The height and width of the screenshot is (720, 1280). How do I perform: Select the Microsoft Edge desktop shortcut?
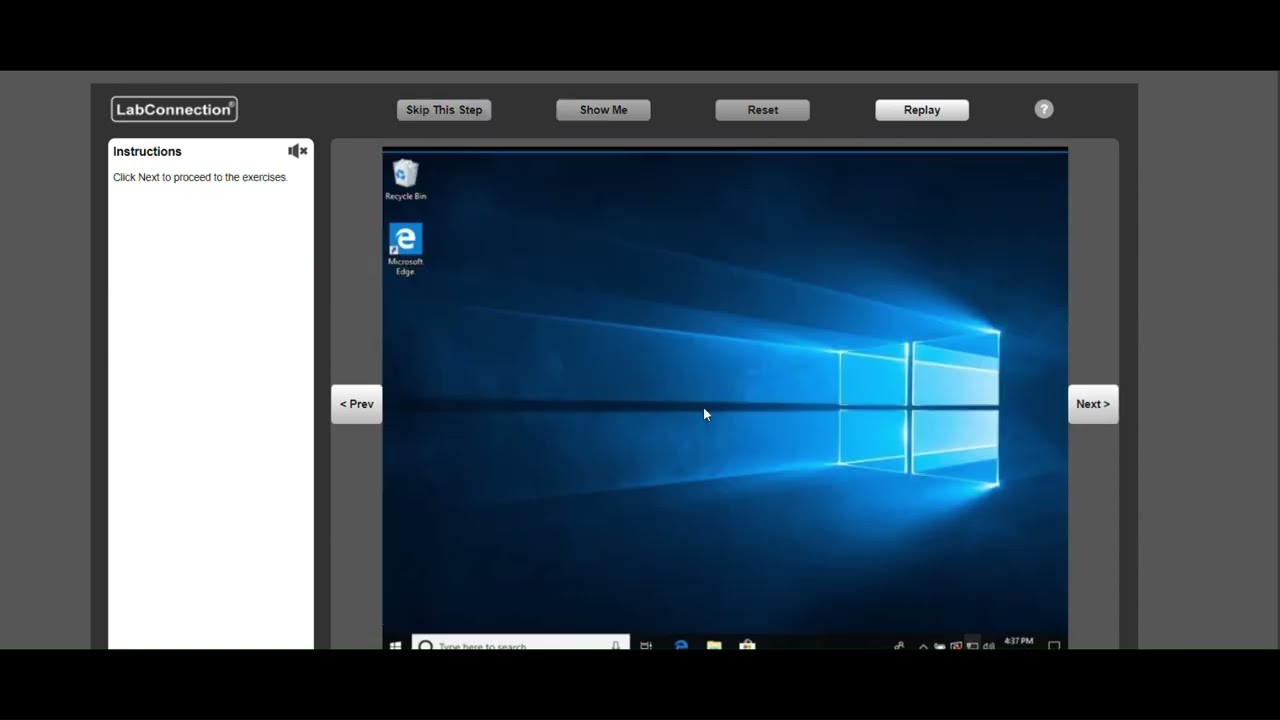(405, 249)
